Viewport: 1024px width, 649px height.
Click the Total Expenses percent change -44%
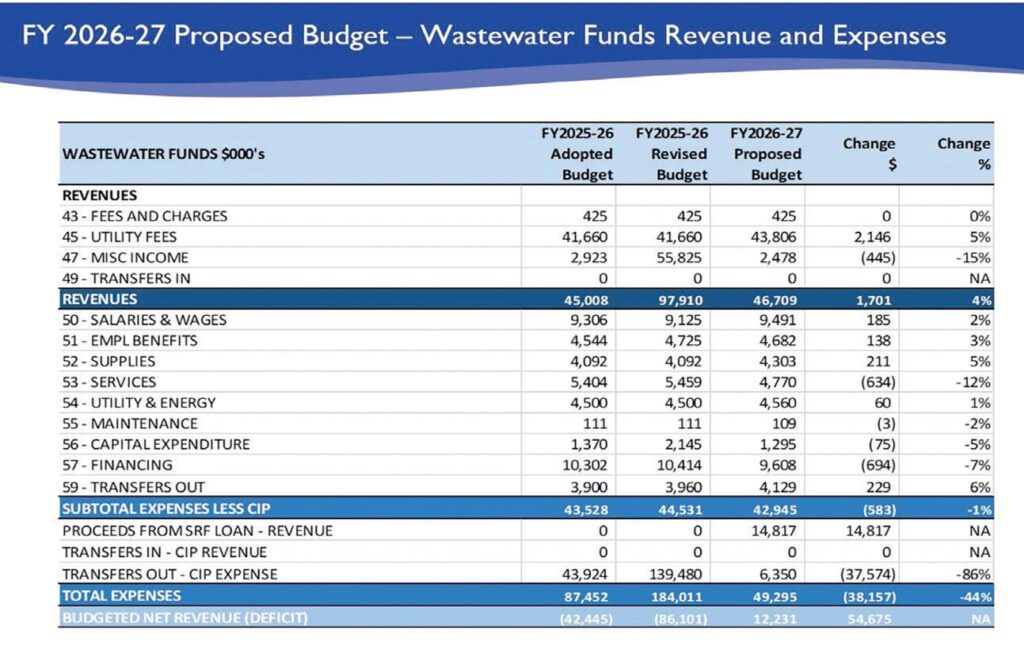(976, 597)
